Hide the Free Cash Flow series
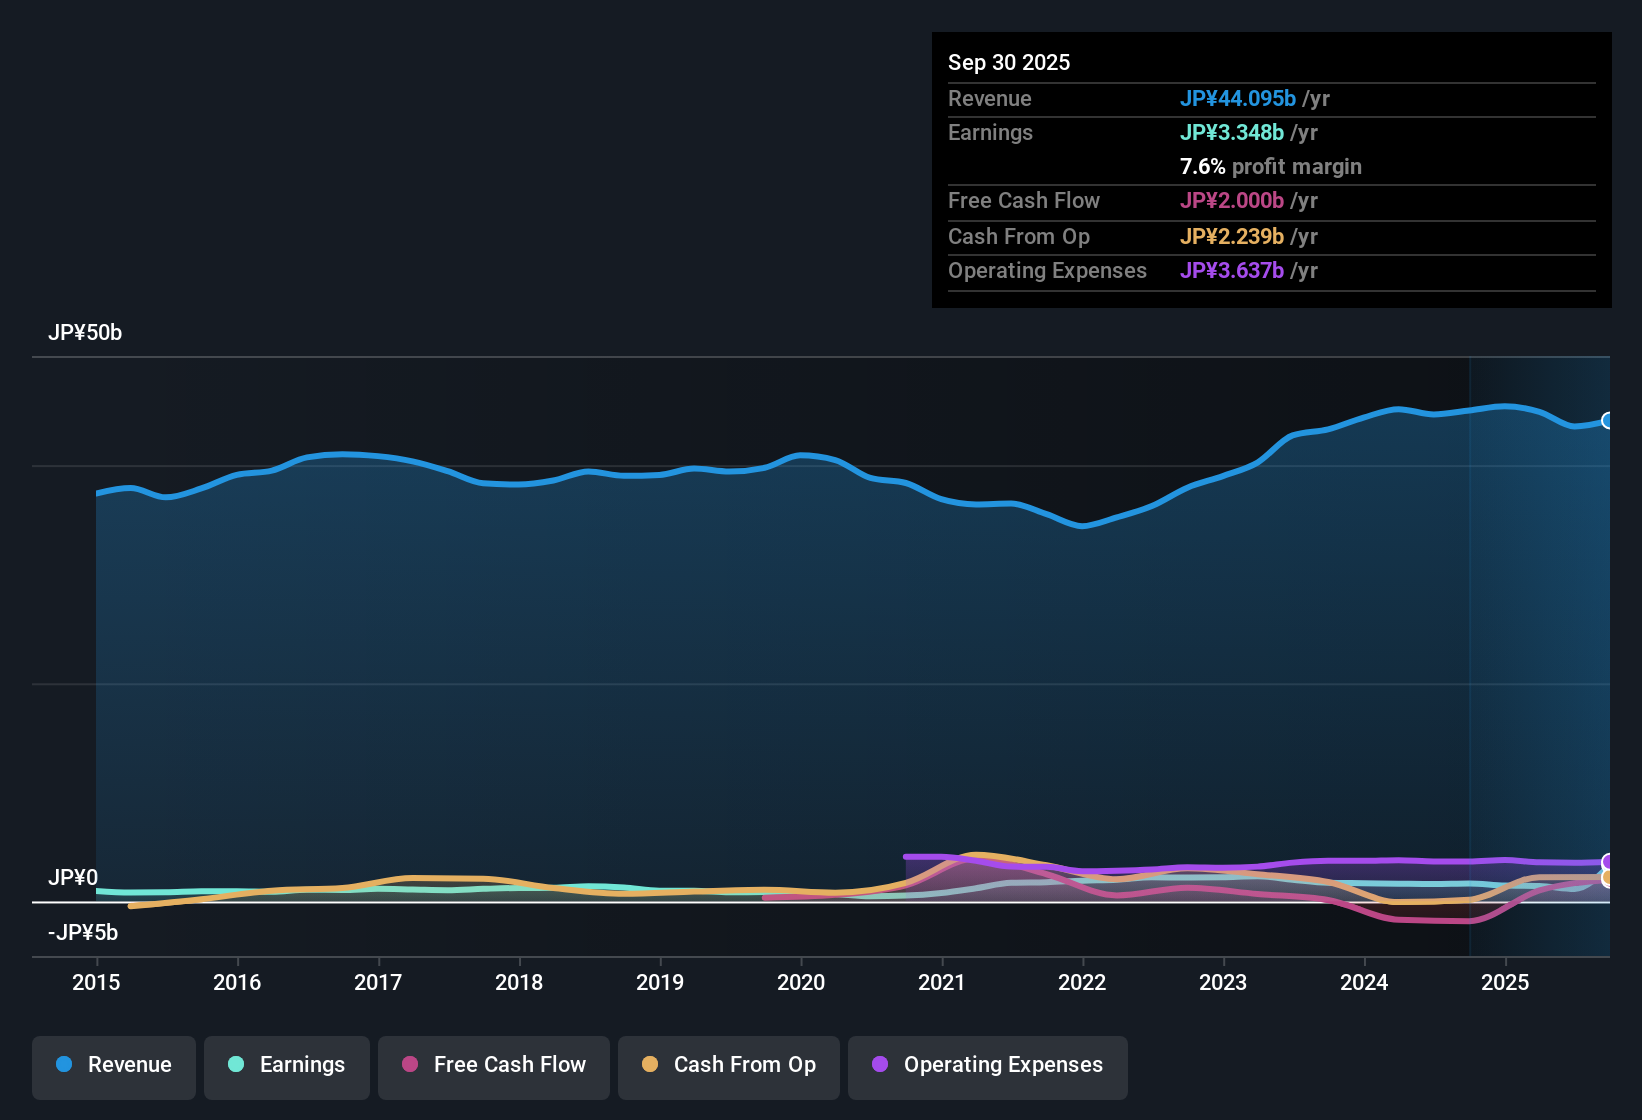Viewport: 1642px width, 1120px height. coord(493,1065)
